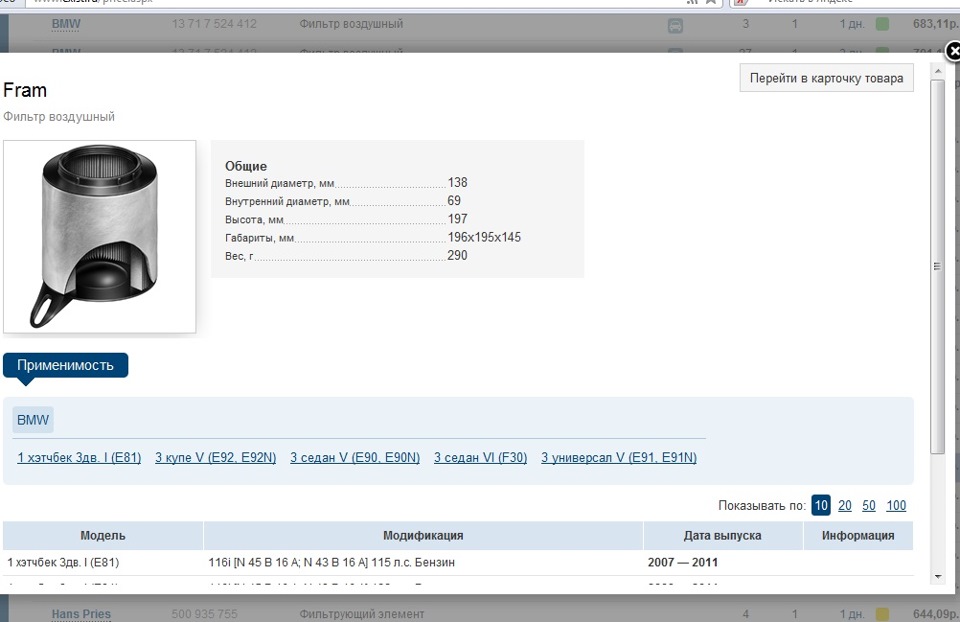Click part number 500 935 755
Viewport: 960px width, 622px height.
204,613
